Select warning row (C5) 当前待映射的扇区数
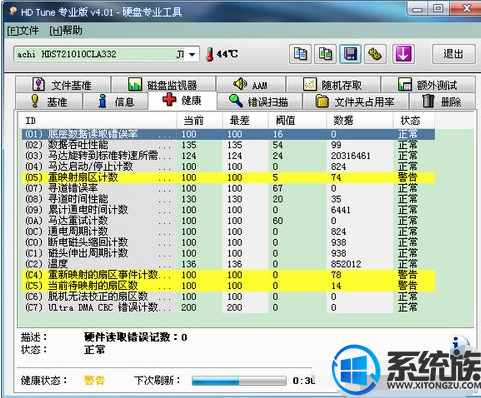This screenshot has height=398, width=481. click(x=228, y=286)
